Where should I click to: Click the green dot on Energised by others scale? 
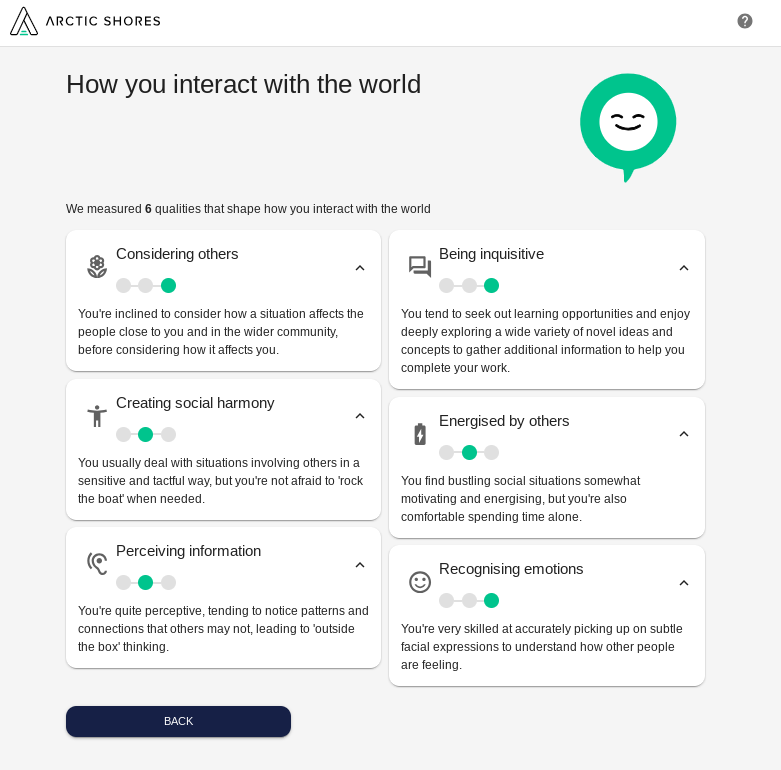[469, 453]
